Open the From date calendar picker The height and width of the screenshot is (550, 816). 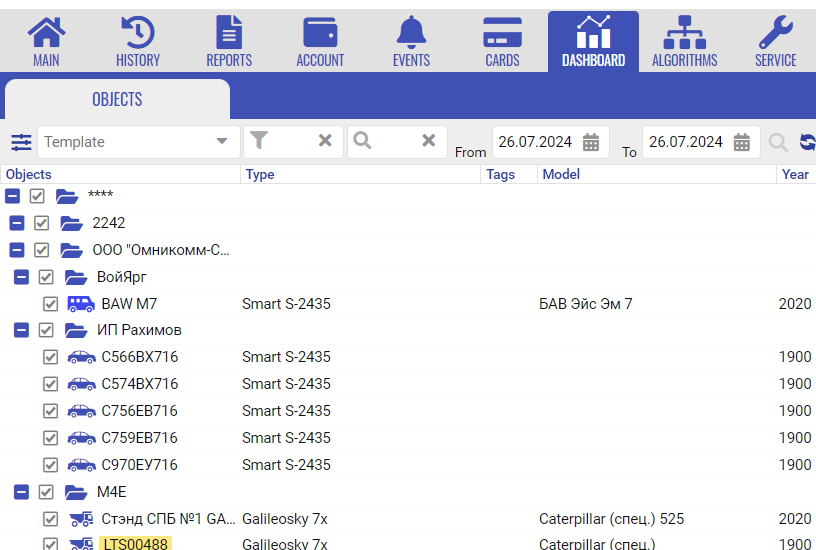[591, 142]
